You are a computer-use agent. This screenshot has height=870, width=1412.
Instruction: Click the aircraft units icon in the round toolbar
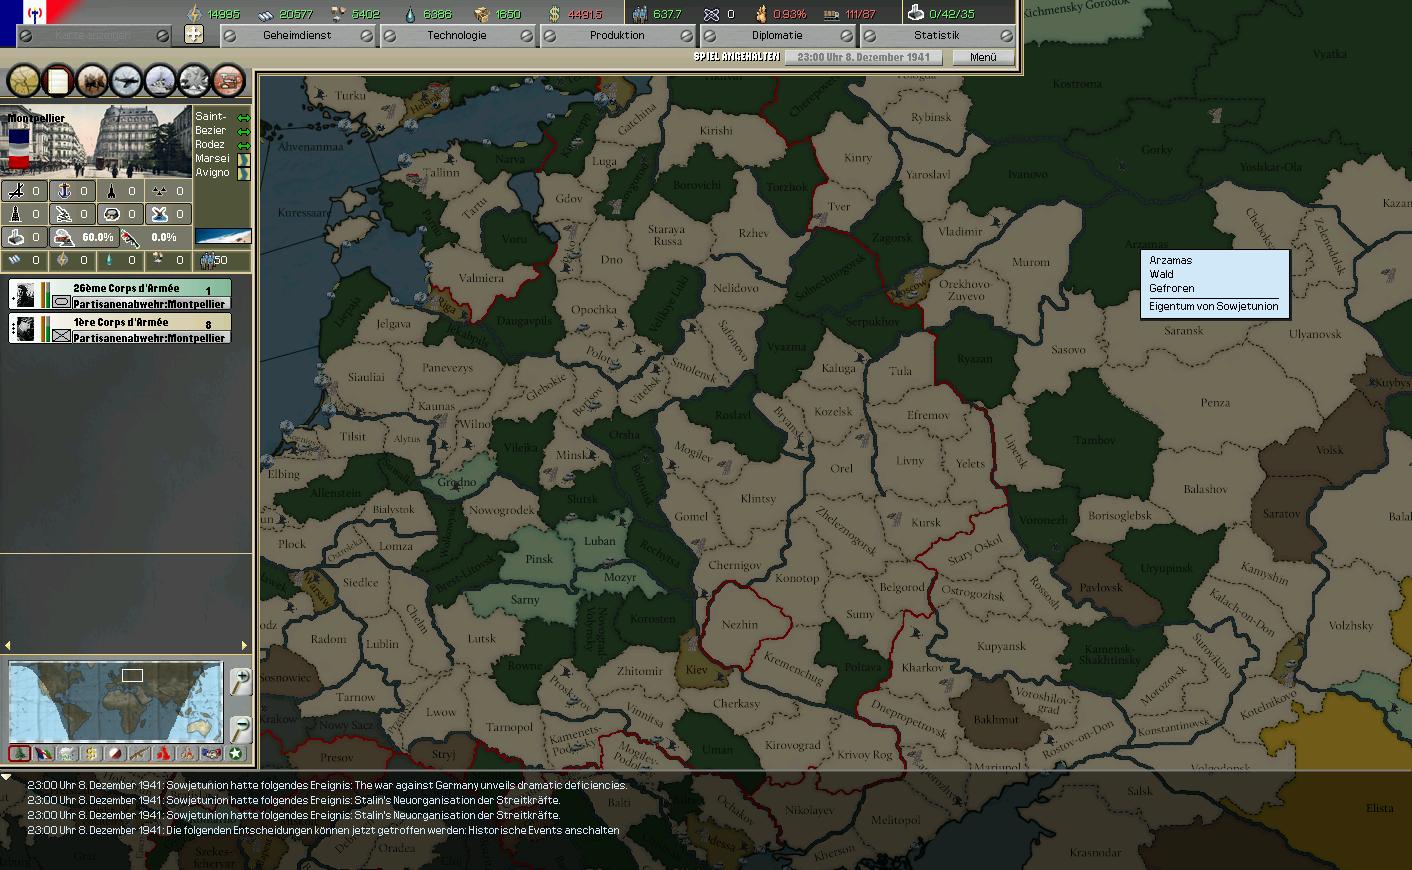pos(126,80)
